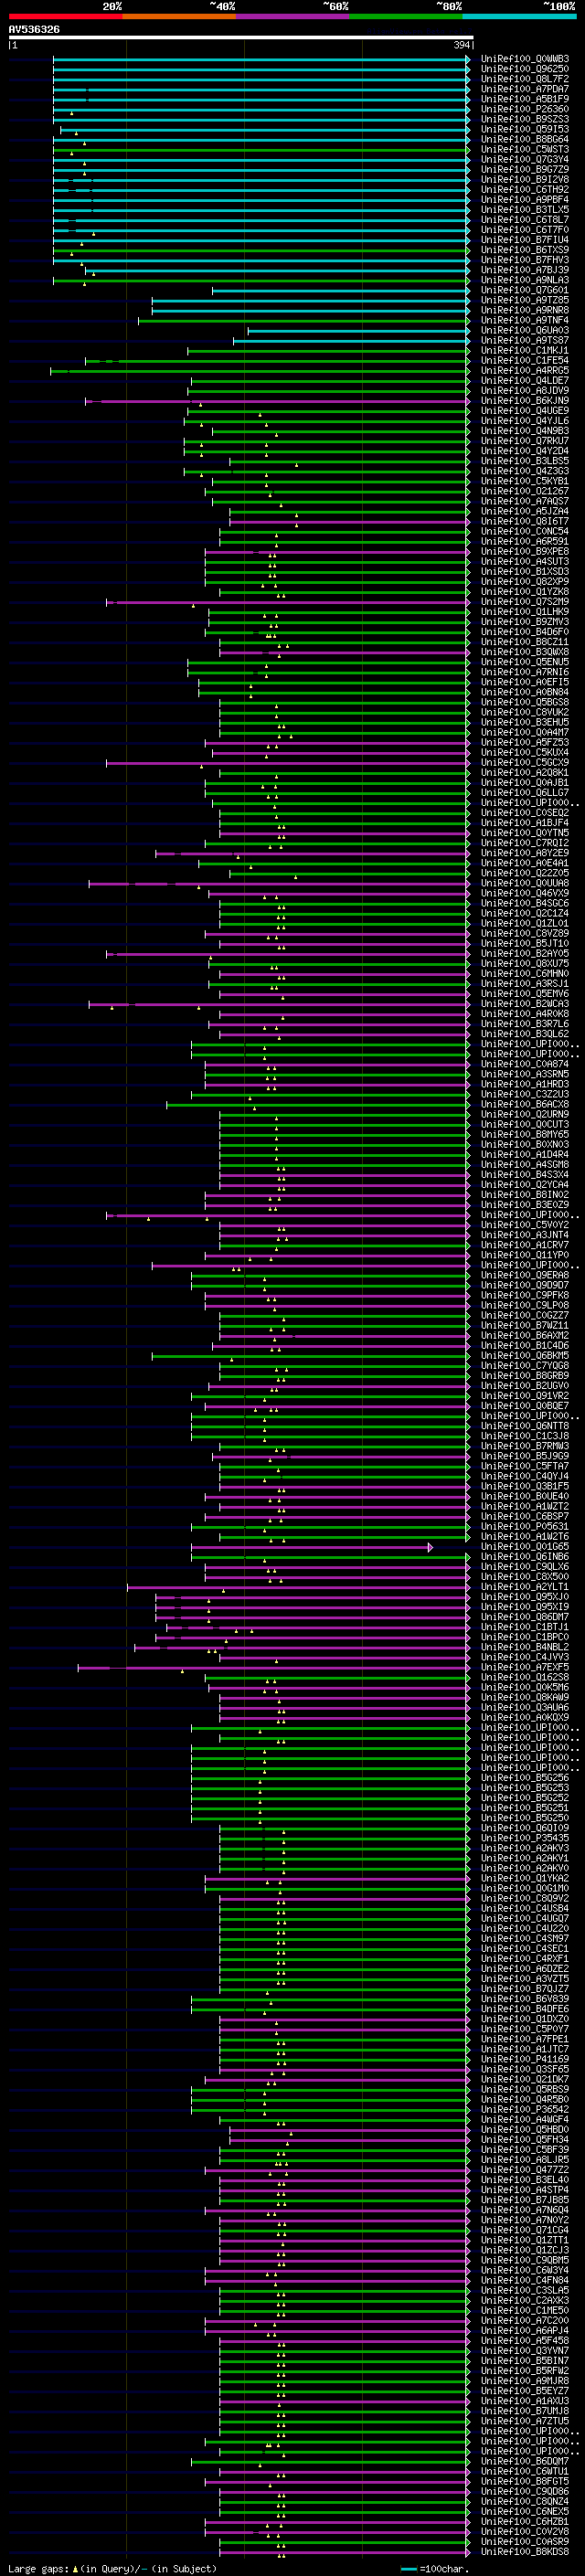585x2576 pixels.
Task: Open the UniRef100_P05631 hit link
Action: 525,1526
